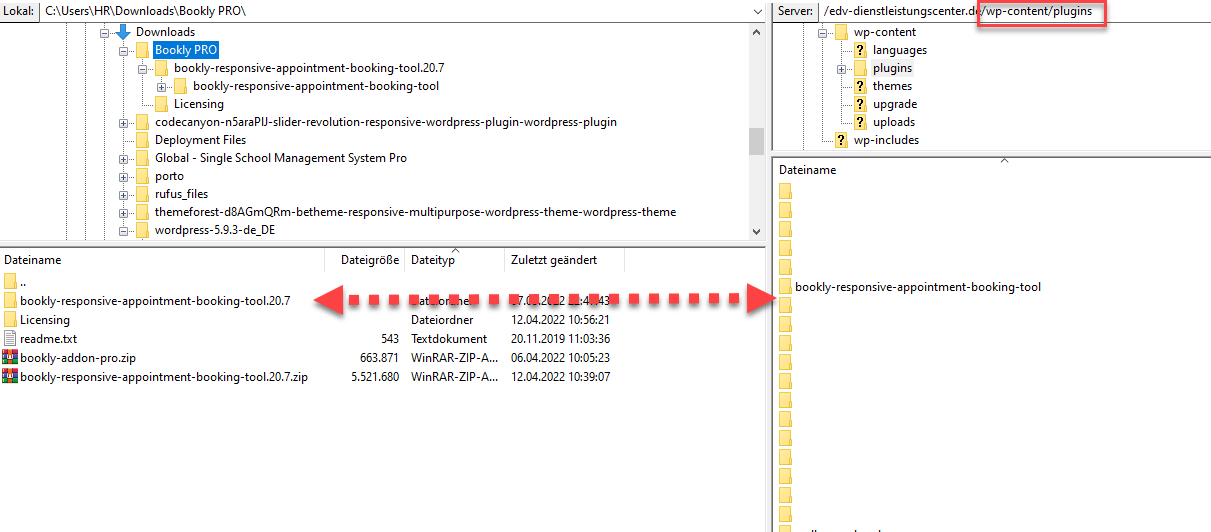Expand the themeforest betheme folder node
Viewport: 1211px width, 532px height.
click(124, 212)
